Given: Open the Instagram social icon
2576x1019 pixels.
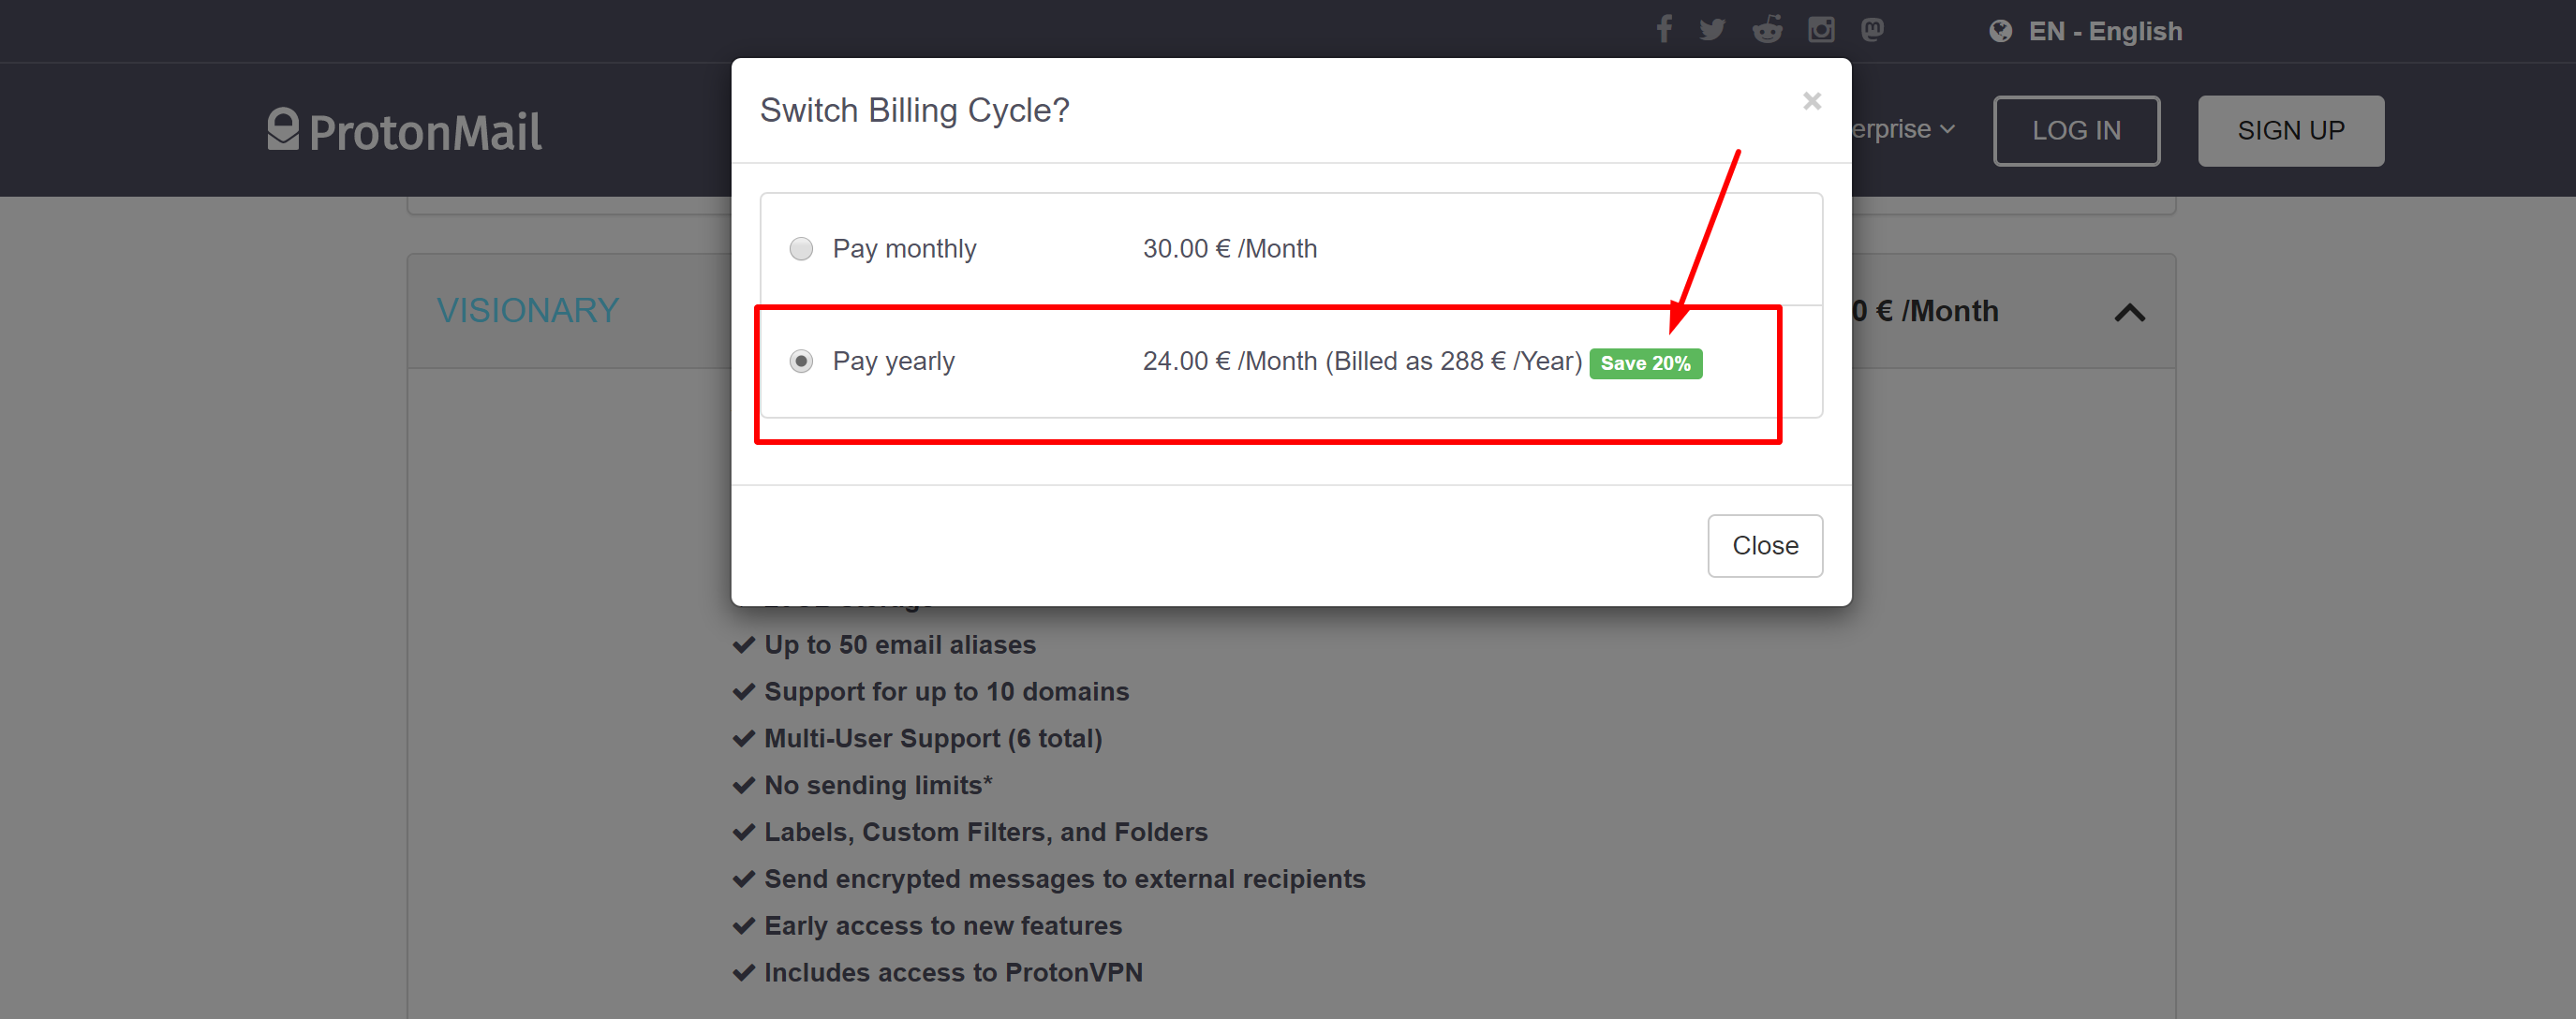Looking at the screenshot, I should pos(1821,29).
